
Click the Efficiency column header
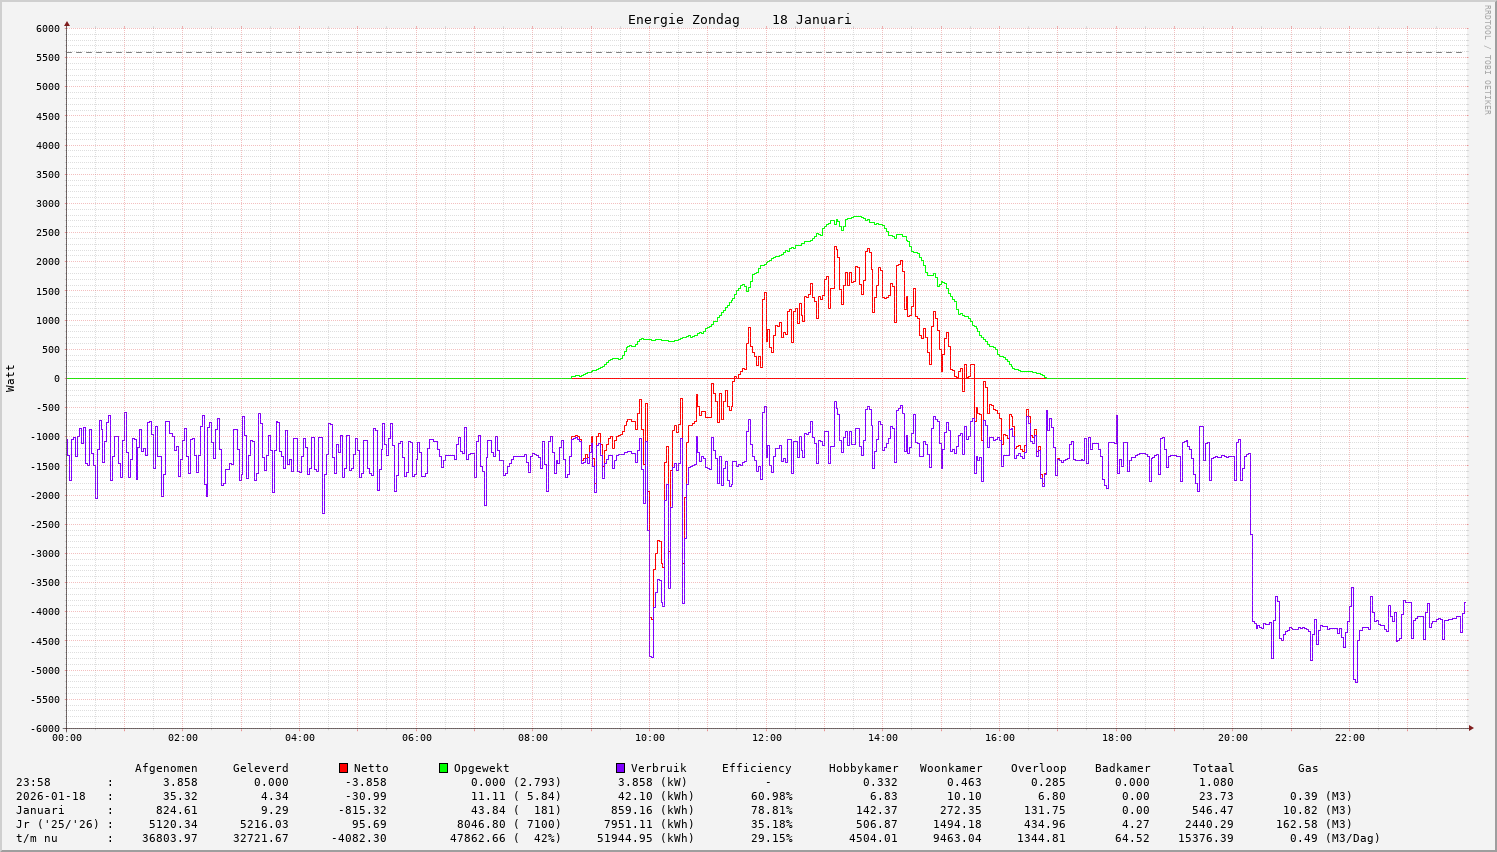[x=756, y=768]
